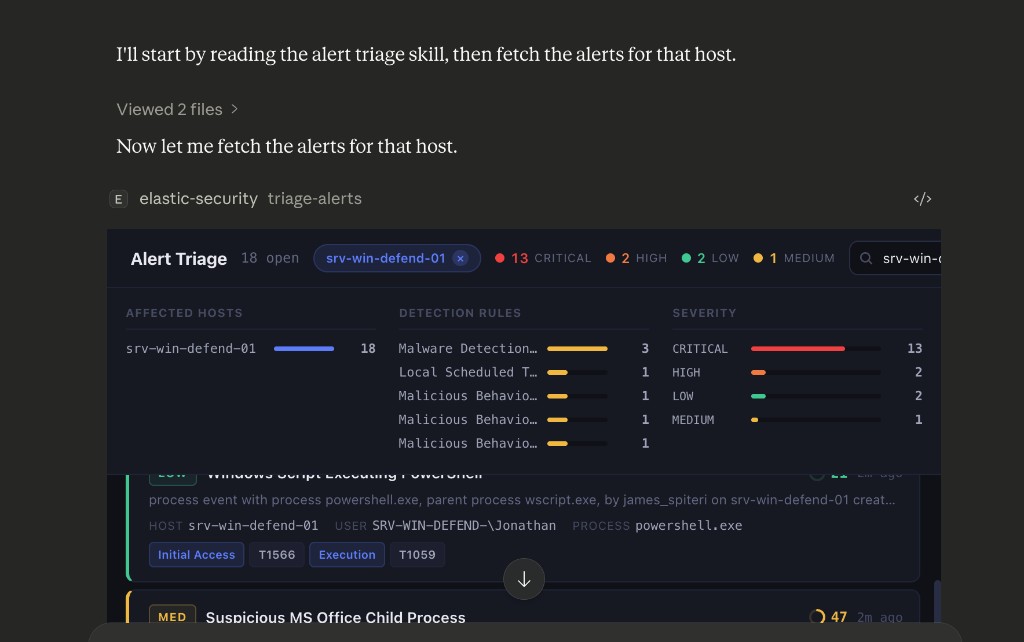Select the triage-alerts tool label
Screen dimensions: 1024x642
coord(314,199)
